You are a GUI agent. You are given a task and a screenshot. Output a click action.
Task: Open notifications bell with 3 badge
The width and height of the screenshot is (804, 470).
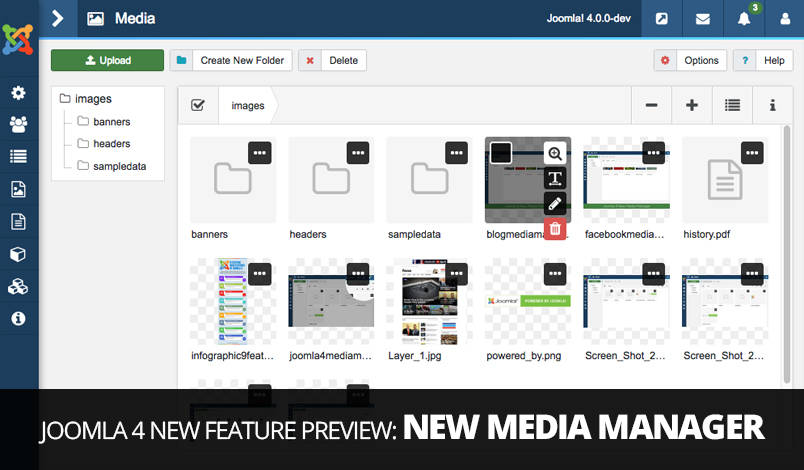pyautogui.click(x=744, y=19)
